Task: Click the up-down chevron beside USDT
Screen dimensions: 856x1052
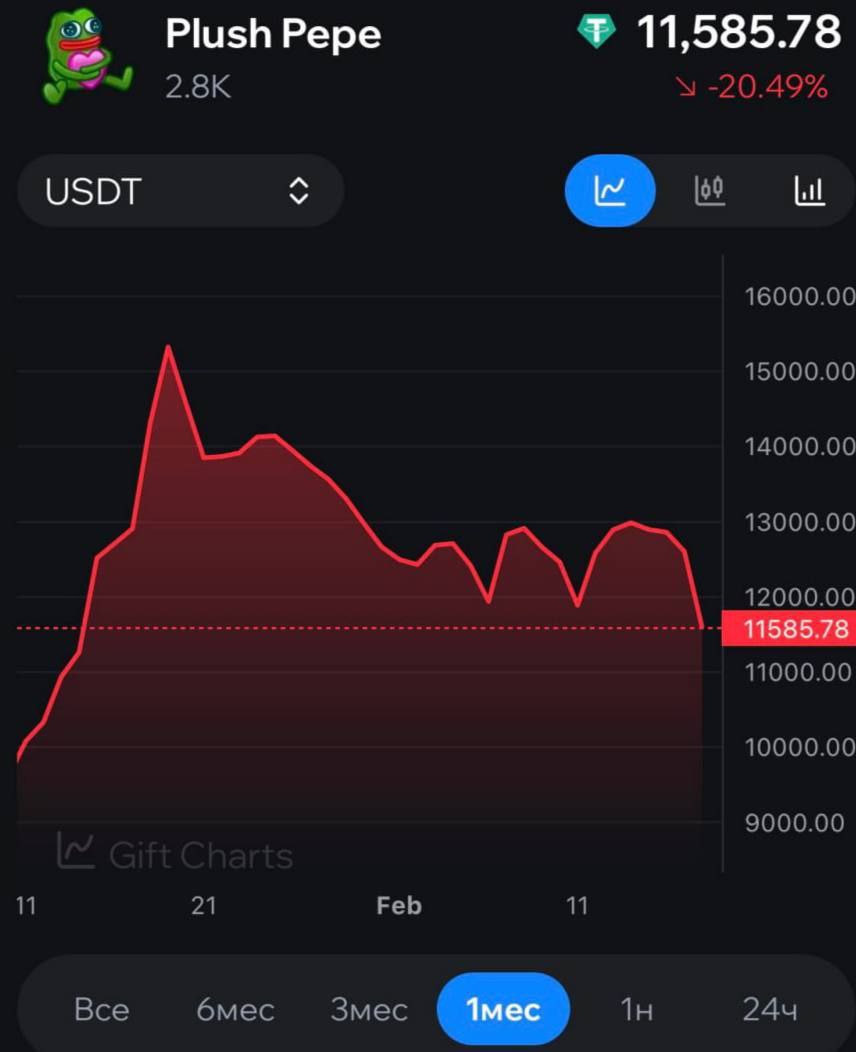Action: pyautogui.click(x=298, y=191)
